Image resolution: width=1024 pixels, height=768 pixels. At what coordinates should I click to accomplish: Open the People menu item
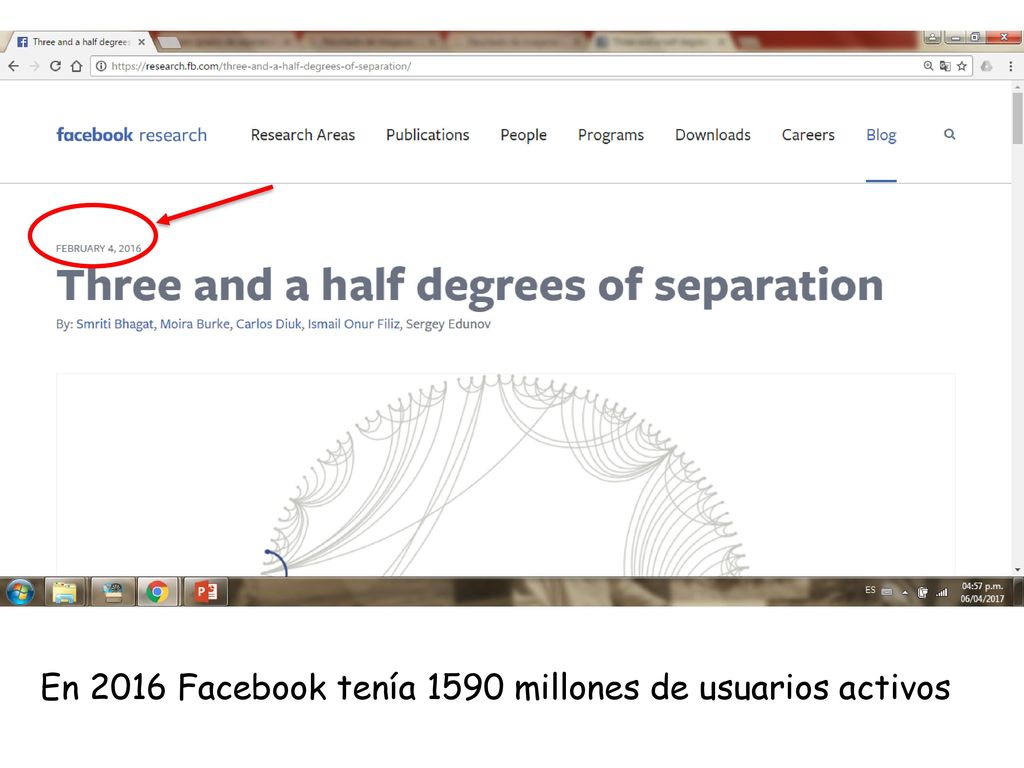[x=524, y=135]
